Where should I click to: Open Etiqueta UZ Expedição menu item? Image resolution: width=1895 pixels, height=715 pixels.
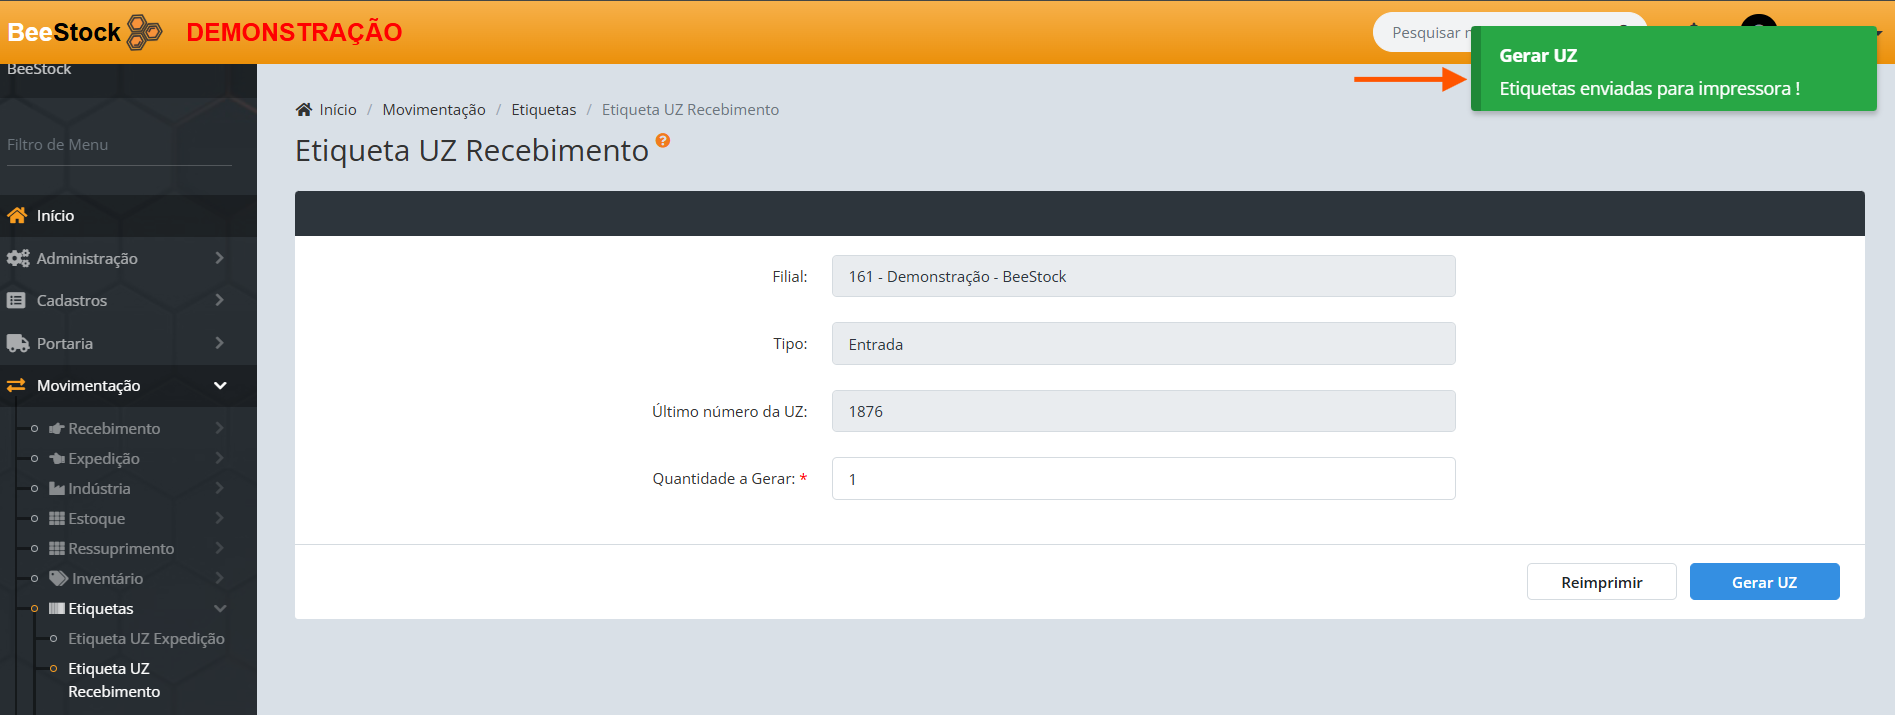tap(146, 638)
